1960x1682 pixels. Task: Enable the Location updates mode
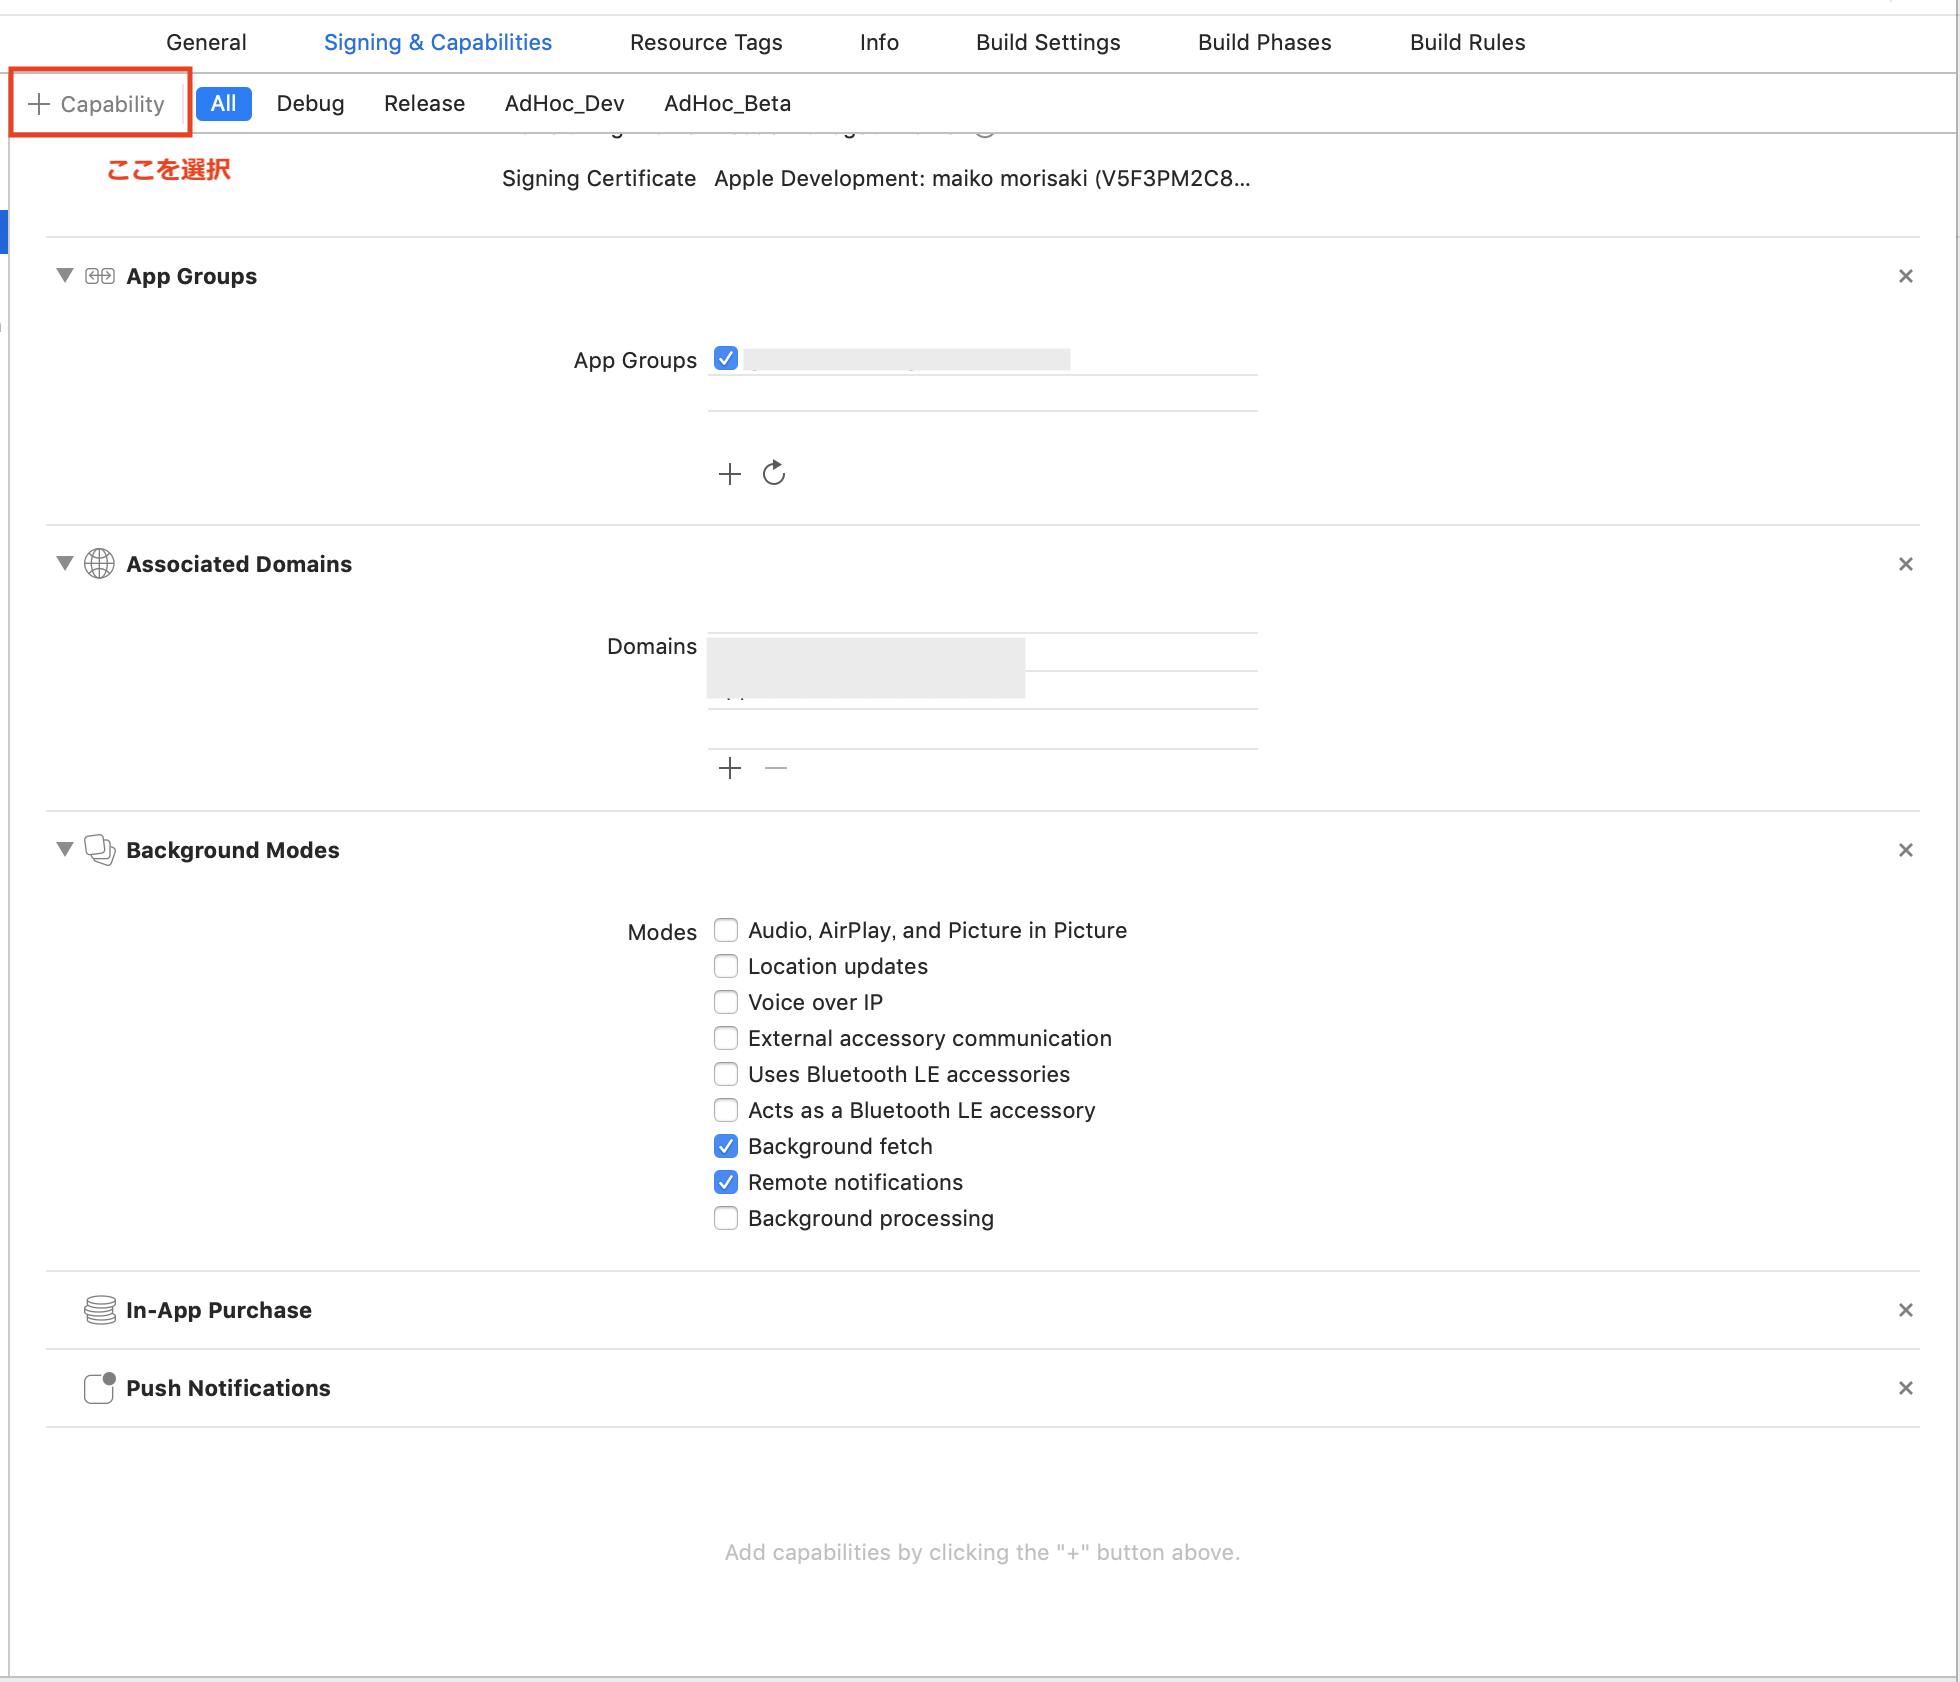point(726,966)
